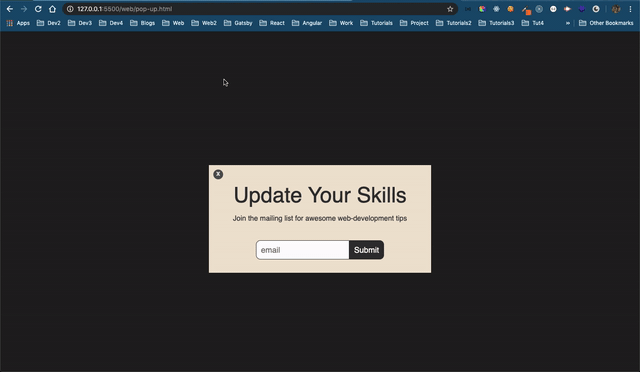Reload the current page
640x372 pixels.
pos(38,9)
